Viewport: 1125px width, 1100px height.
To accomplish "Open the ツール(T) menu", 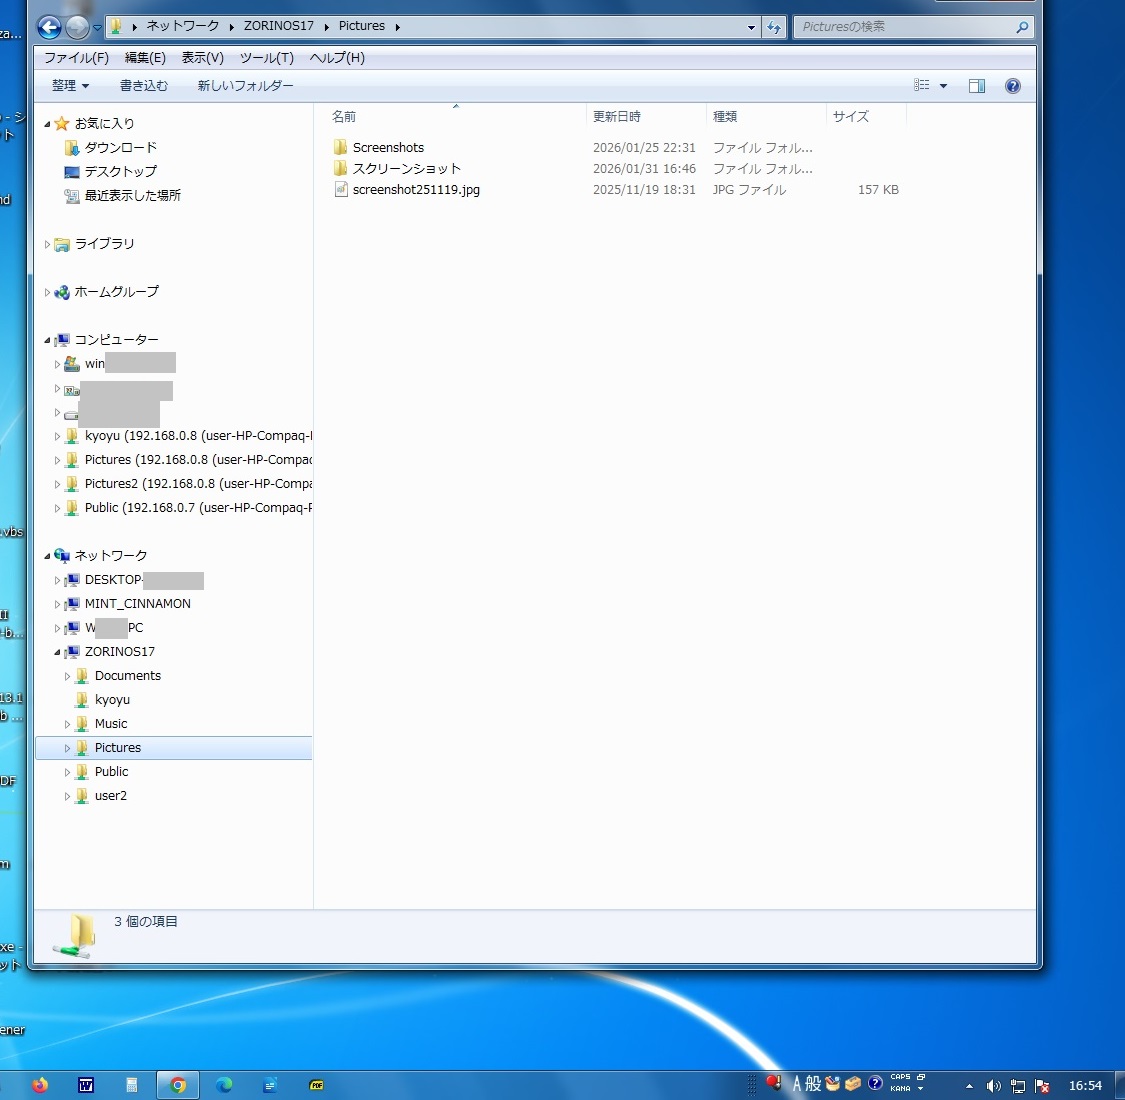I will point(266,58).
